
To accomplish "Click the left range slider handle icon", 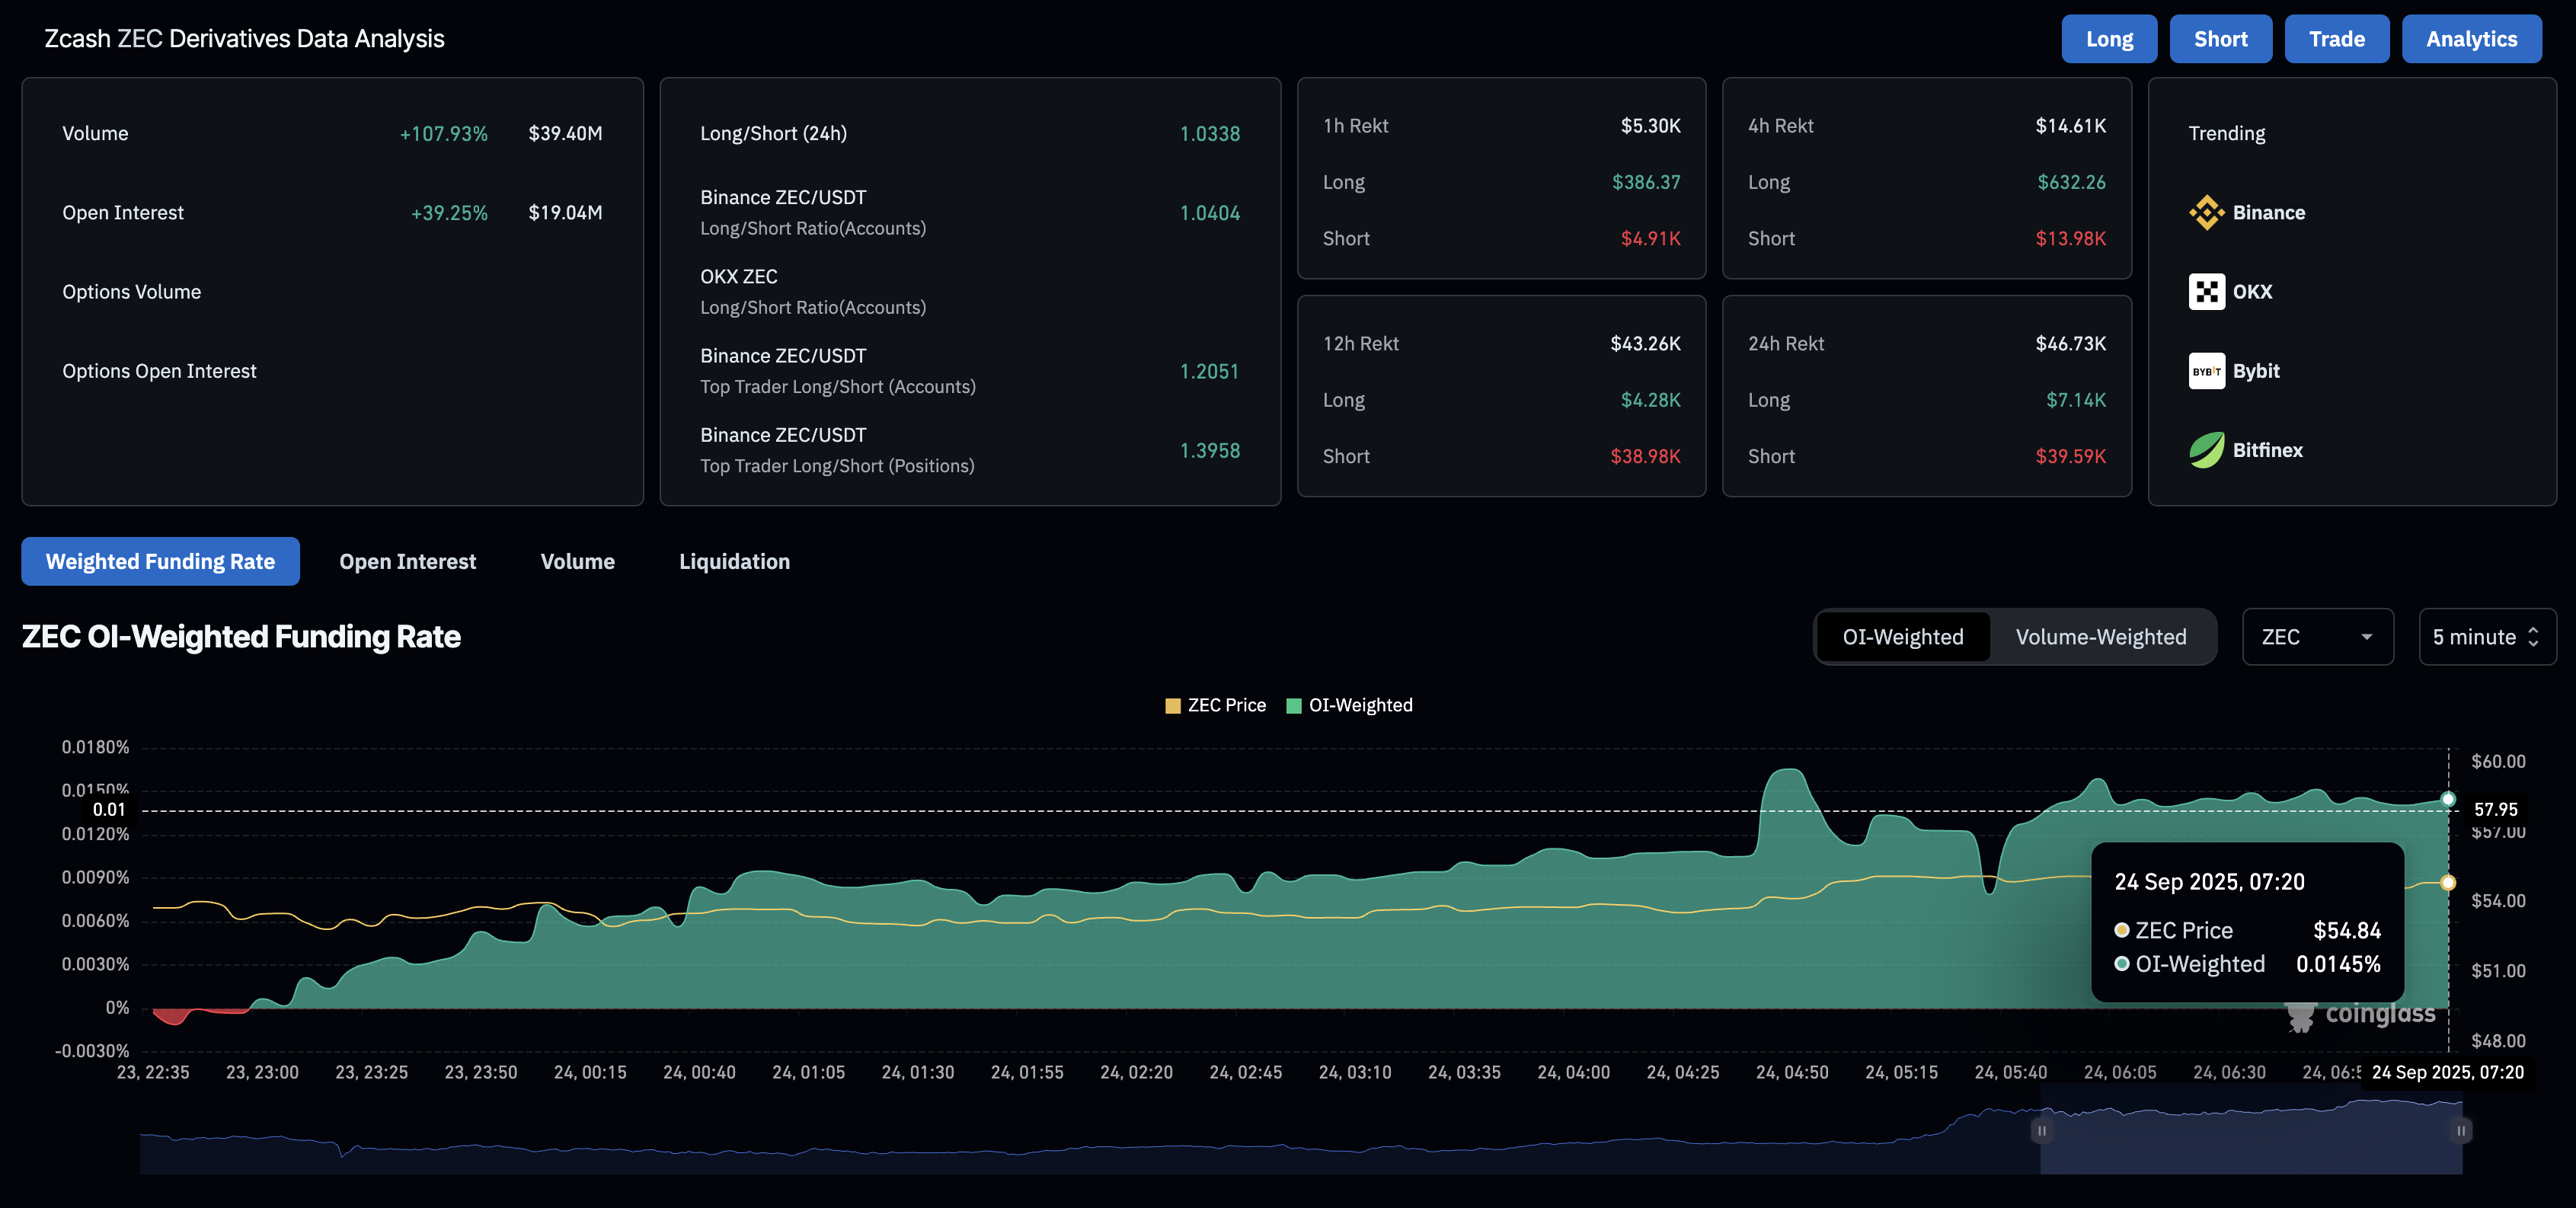I will (x=2041, y=1131).
